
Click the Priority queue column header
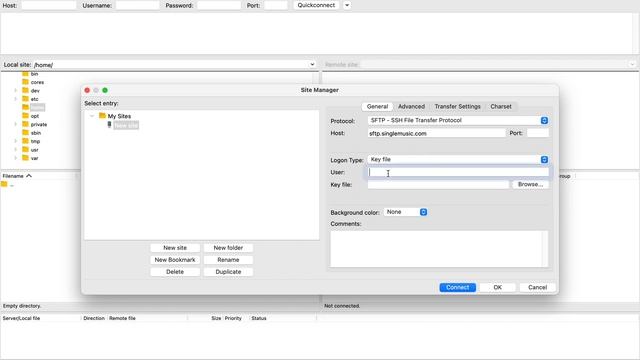coord(233,318)
